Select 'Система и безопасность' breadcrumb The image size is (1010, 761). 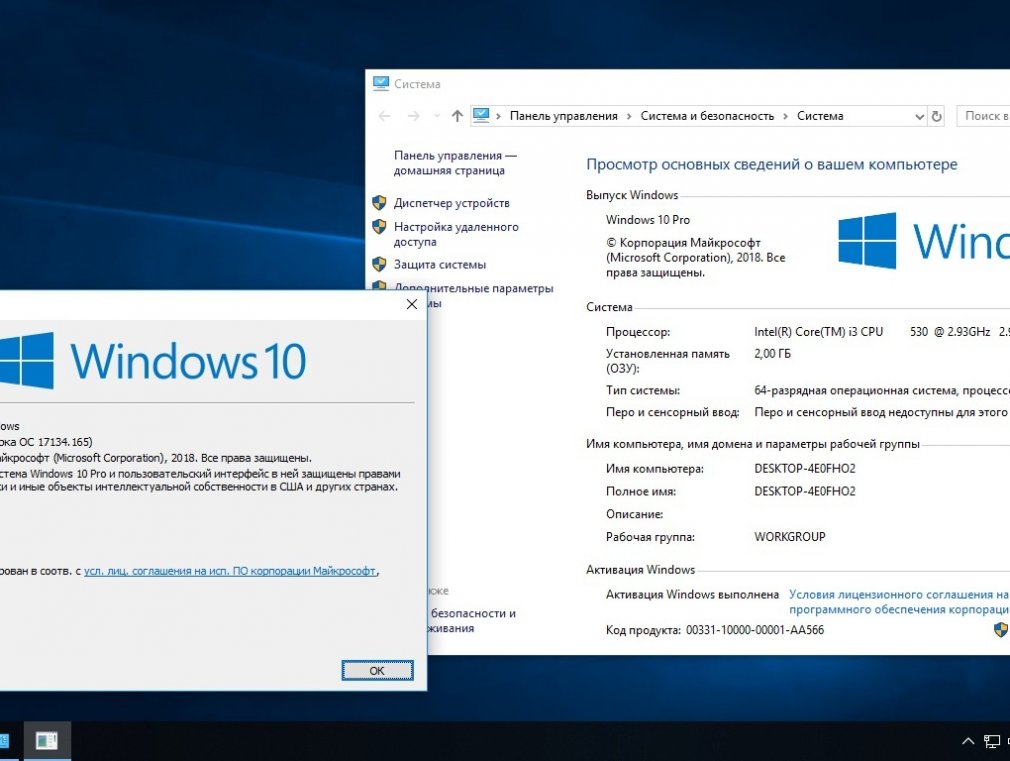tap(707, 116)
